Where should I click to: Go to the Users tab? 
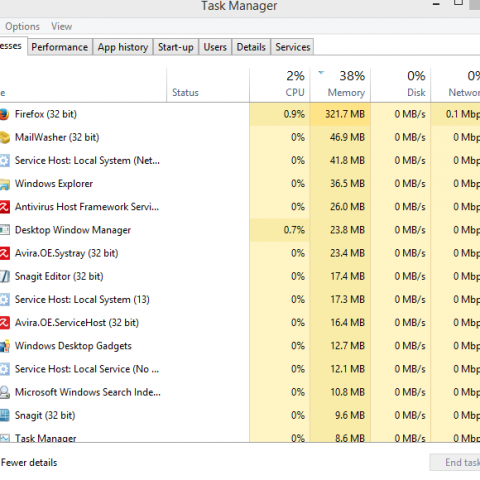(x=215, y=47)
